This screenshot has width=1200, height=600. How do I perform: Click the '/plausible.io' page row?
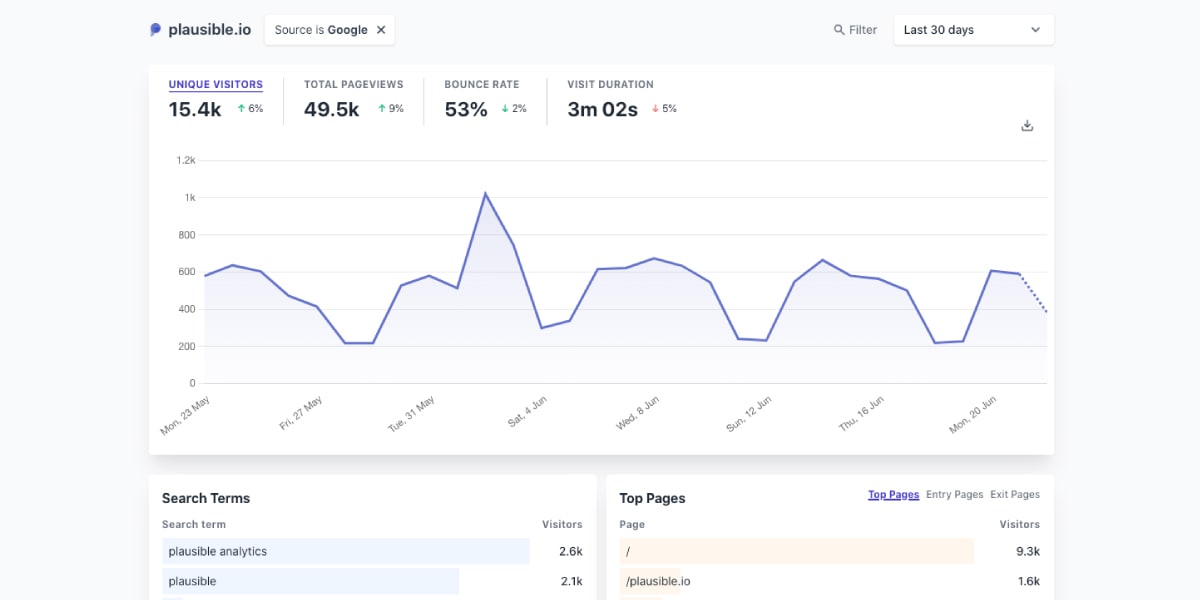coord(830,581)
